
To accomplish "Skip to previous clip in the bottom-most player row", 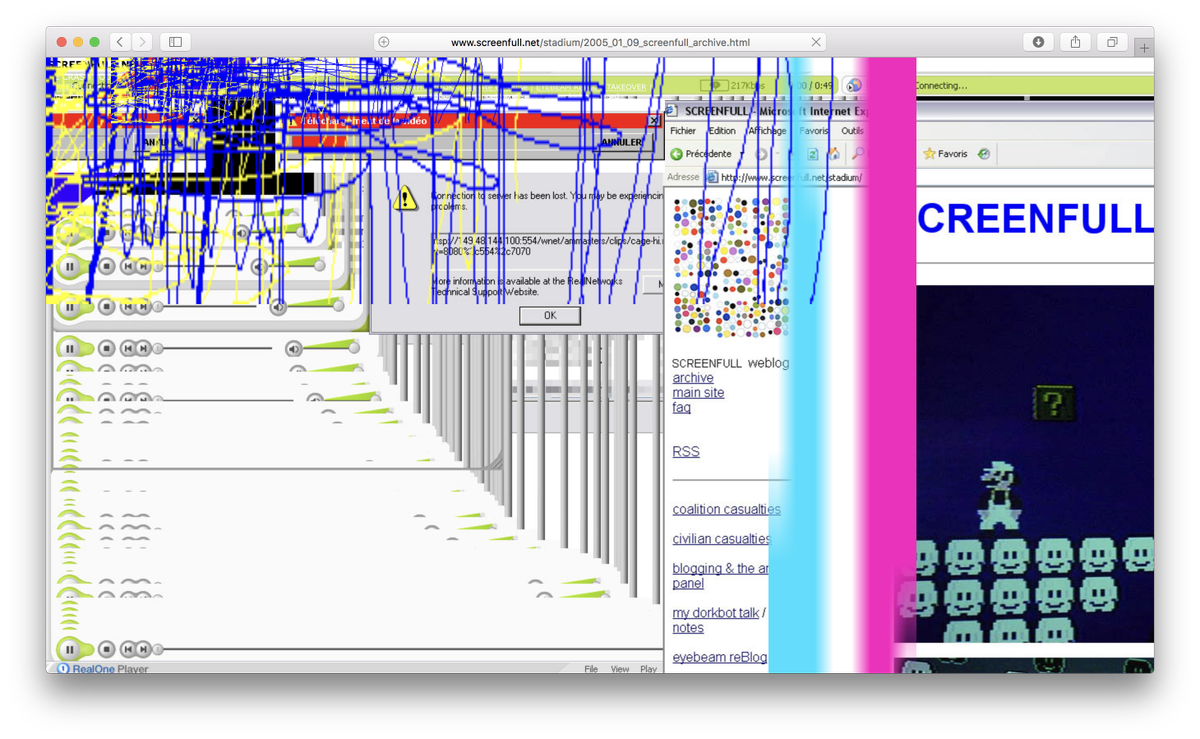I will [x=128, y=649].
